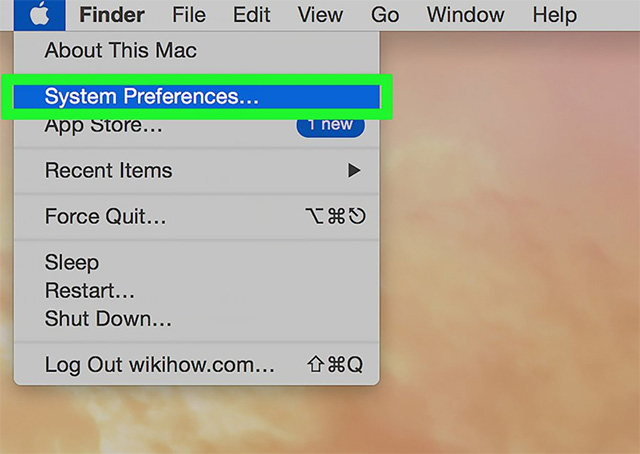Viewport: 640px width, 454px height.
Task: Choose About This Mac
Action: (197, 50)
